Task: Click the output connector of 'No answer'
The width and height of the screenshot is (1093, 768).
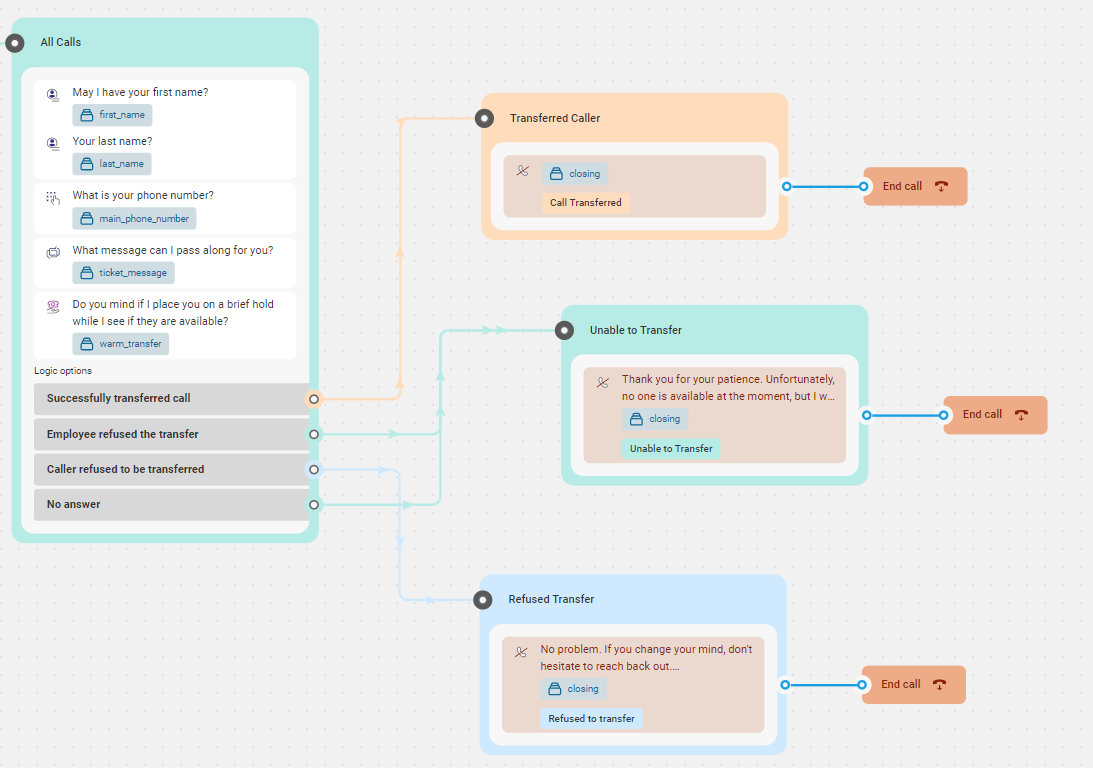Action: pyautogui.click(x=314, y=505)
